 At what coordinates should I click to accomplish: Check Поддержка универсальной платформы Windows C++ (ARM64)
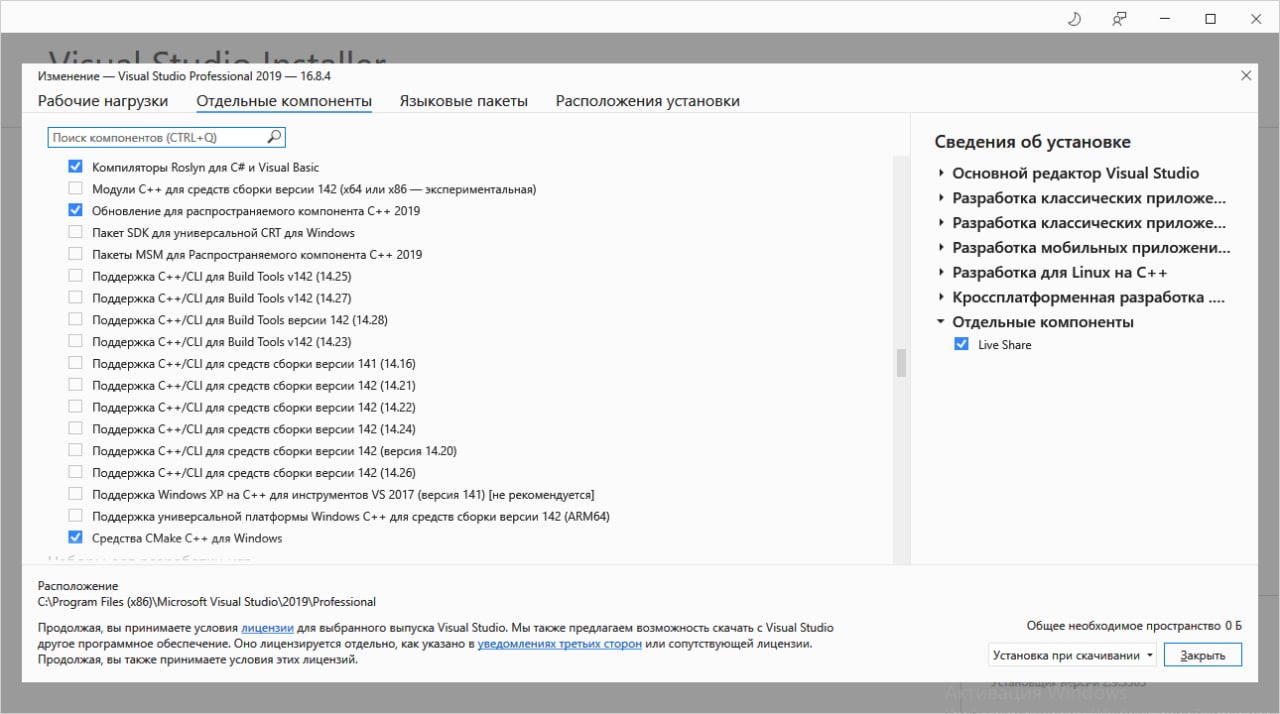[75, 516]
